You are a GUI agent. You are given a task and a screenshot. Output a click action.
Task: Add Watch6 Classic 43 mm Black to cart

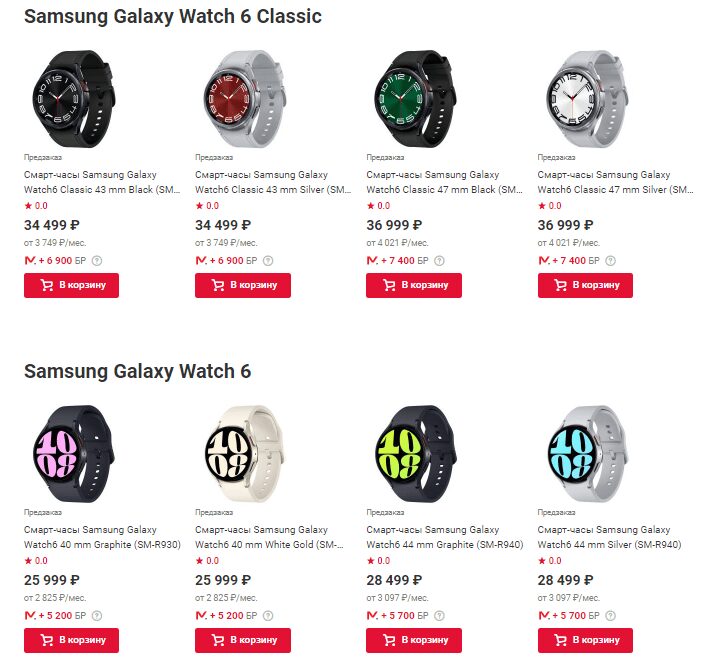(71, 285)
